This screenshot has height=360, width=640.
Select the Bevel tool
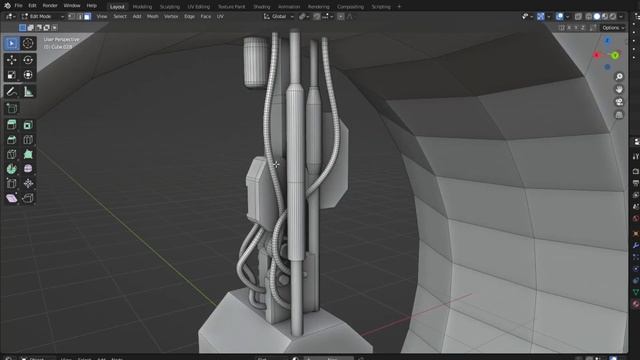11,140
